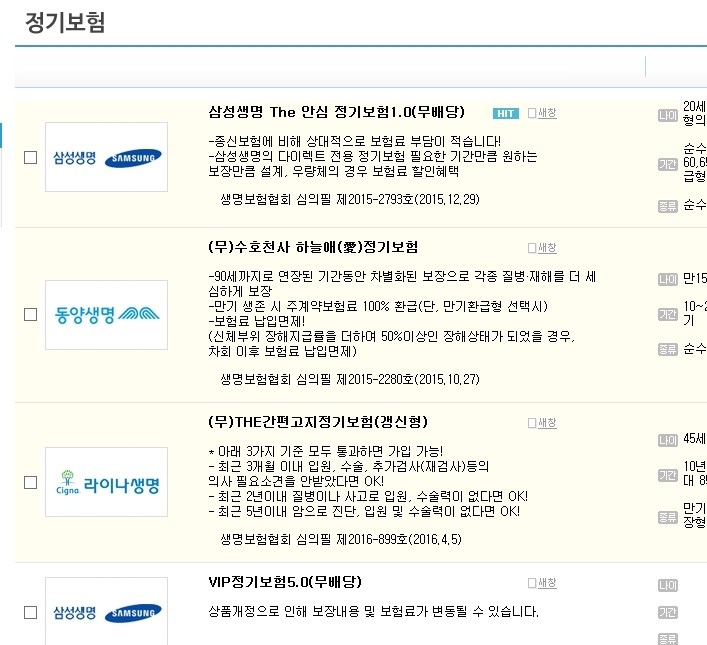This screenshot has height=645, width=707.
Task: Click the 정기보험 page heading
Action: click(x=65, y=22)
